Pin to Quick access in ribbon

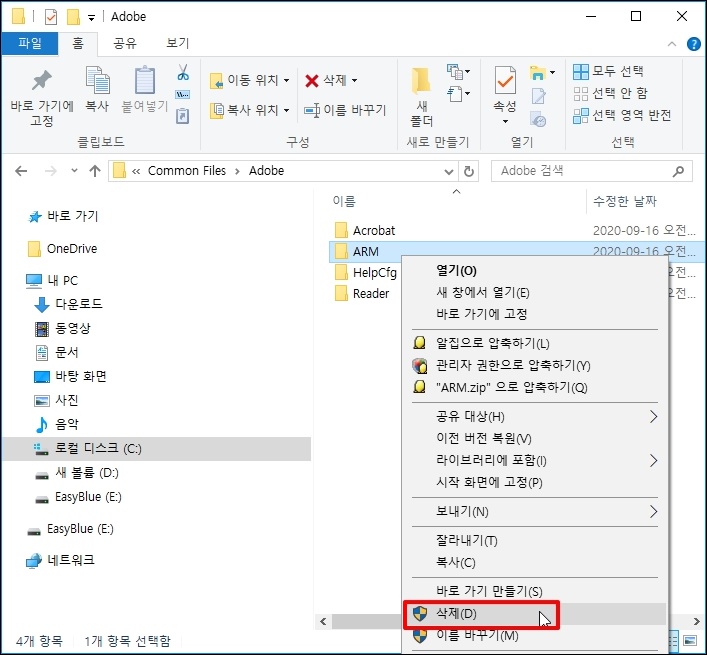[41, 97]
